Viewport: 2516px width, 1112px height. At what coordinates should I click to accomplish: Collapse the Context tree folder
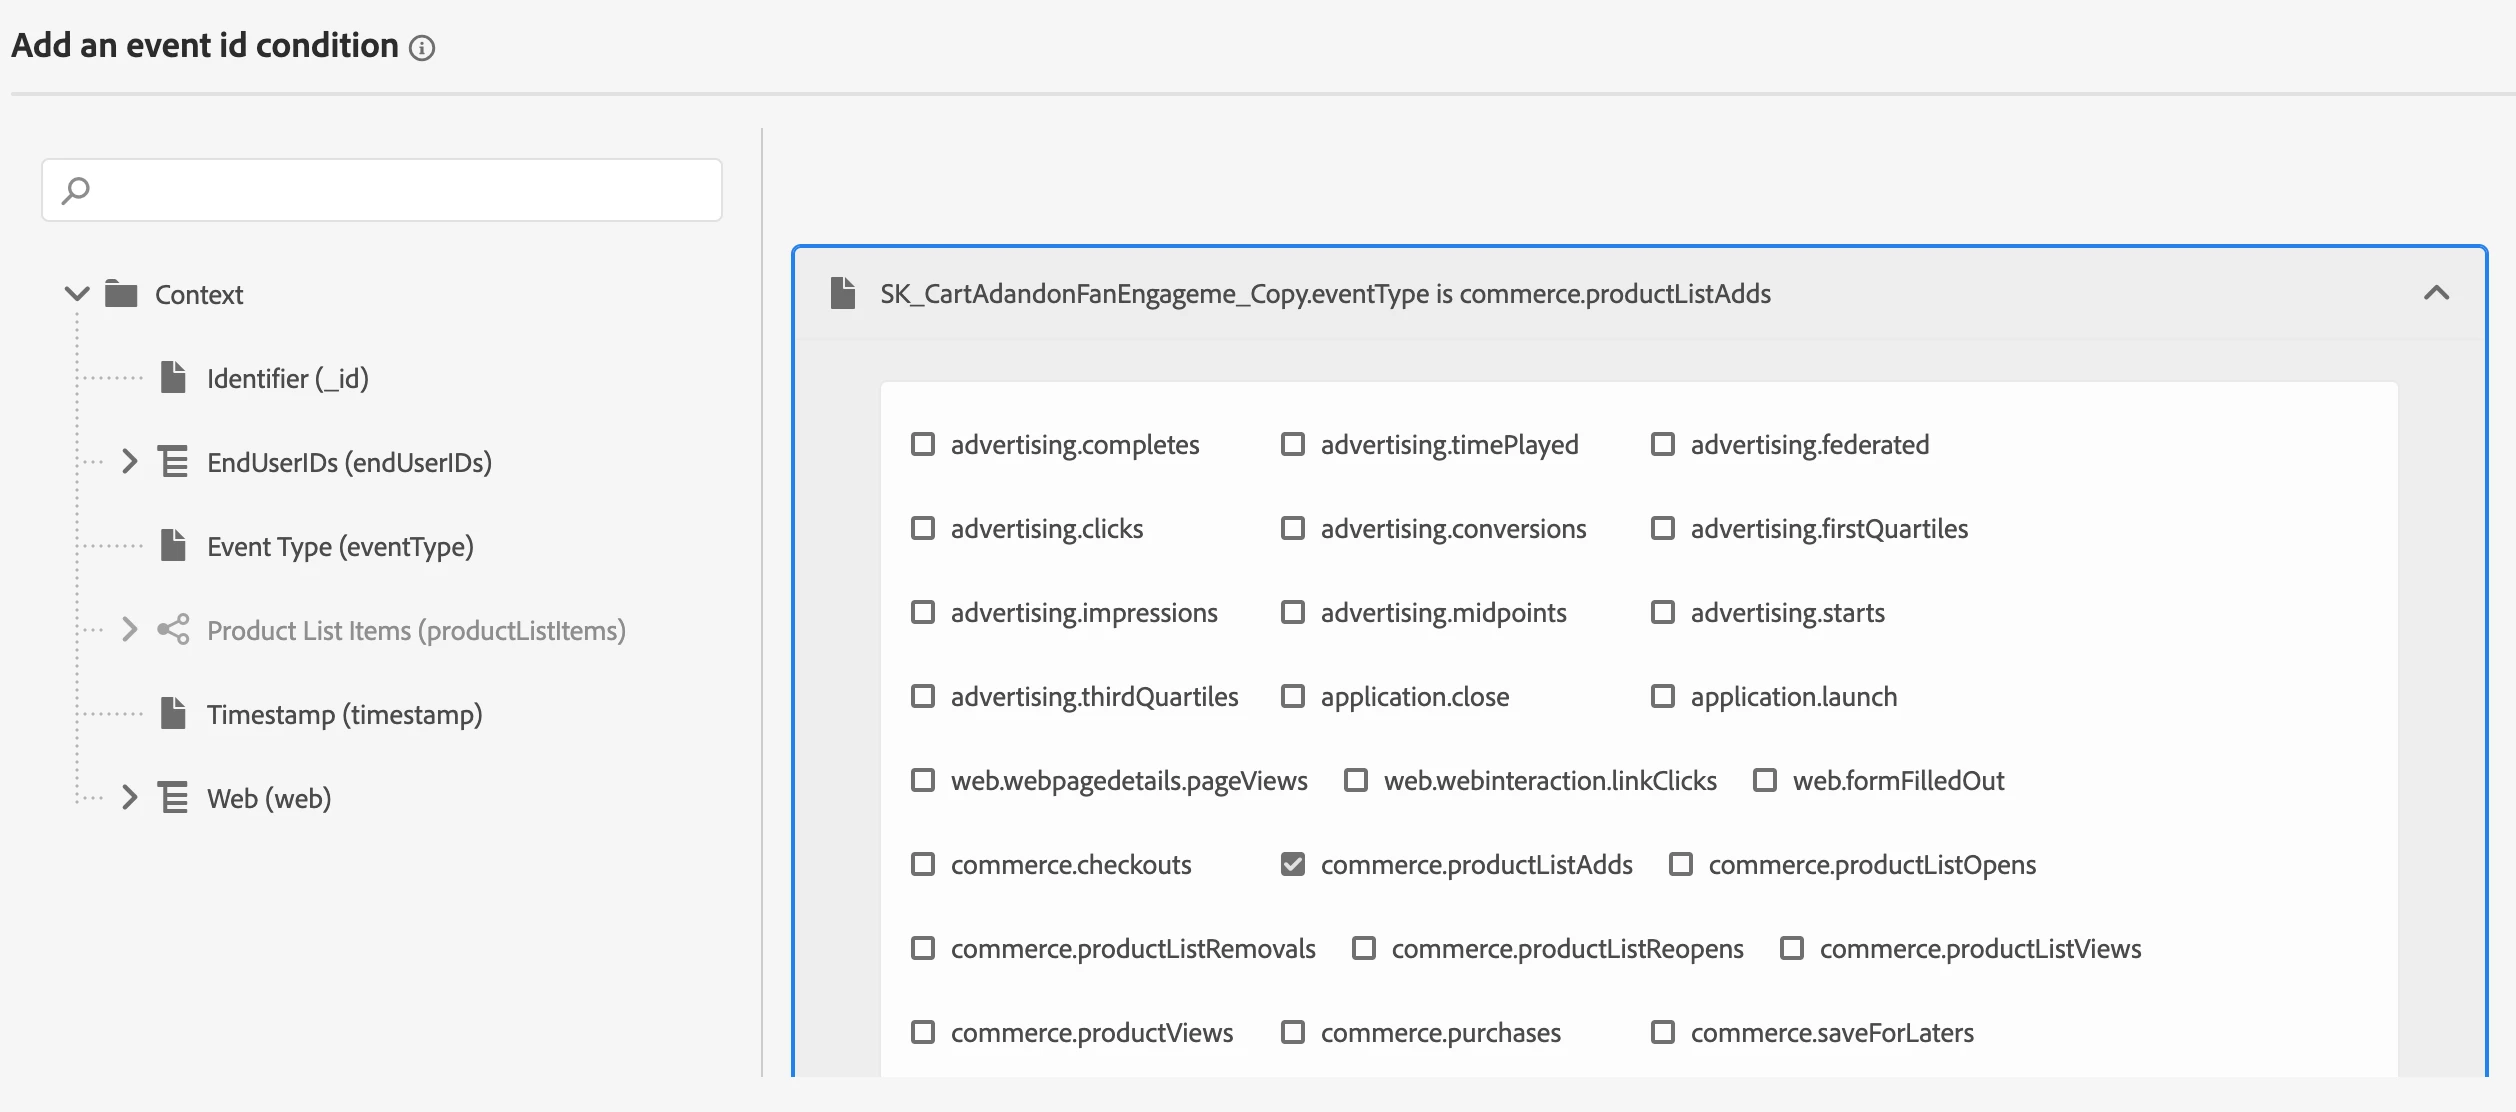coord(77,294)
